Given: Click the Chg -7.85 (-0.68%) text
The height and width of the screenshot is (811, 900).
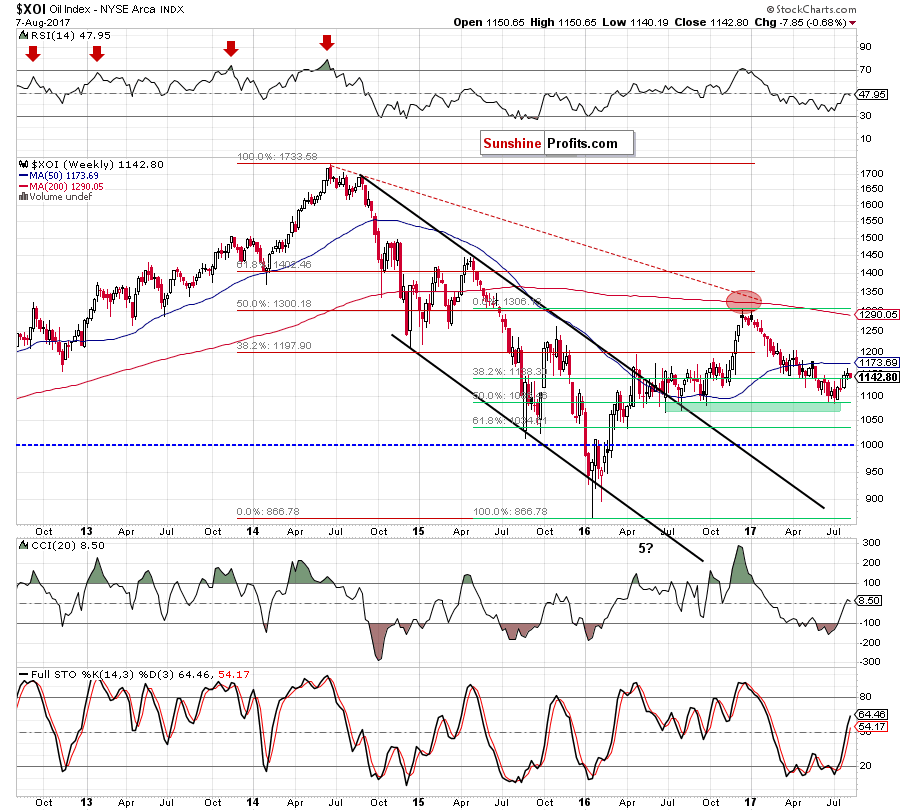Looking at the screenshot, I should click(x=801, y=22).
